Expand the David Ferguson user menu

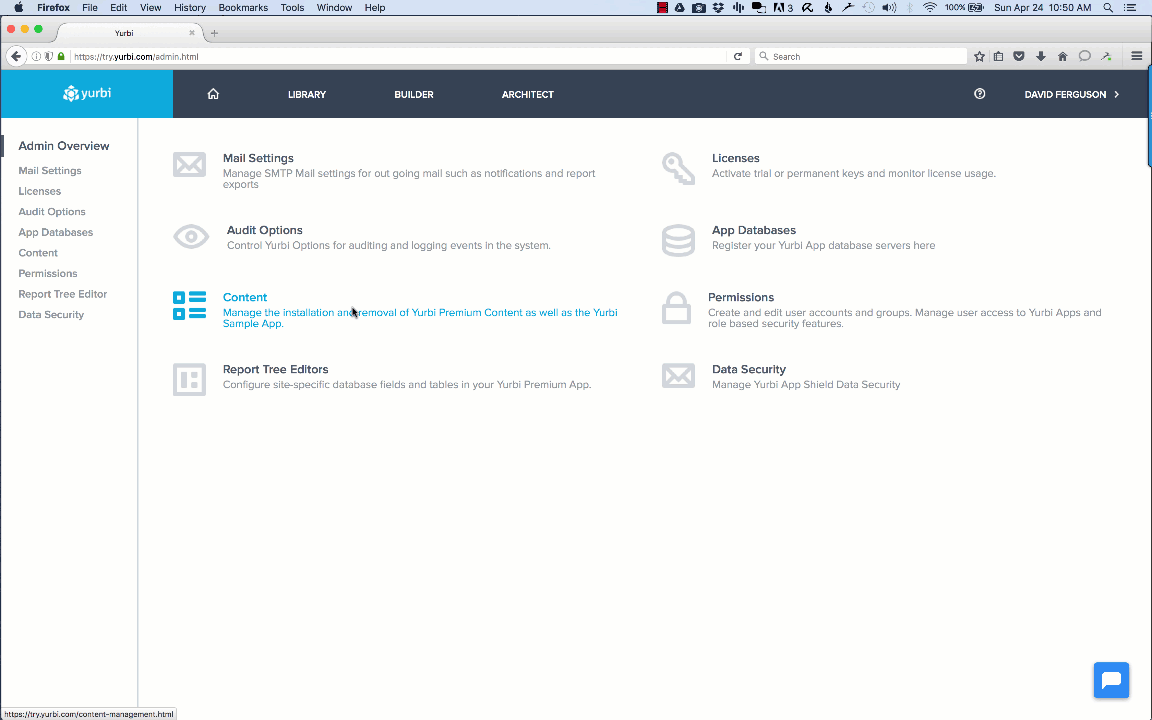[x=1071, y=94]
